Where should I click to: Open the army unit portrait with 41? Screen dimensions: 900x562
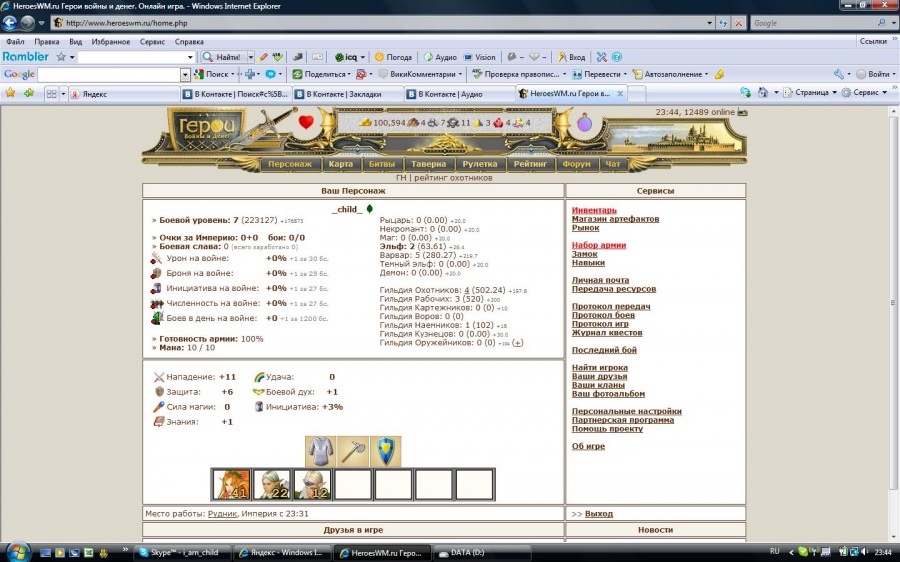pos(231,485)
